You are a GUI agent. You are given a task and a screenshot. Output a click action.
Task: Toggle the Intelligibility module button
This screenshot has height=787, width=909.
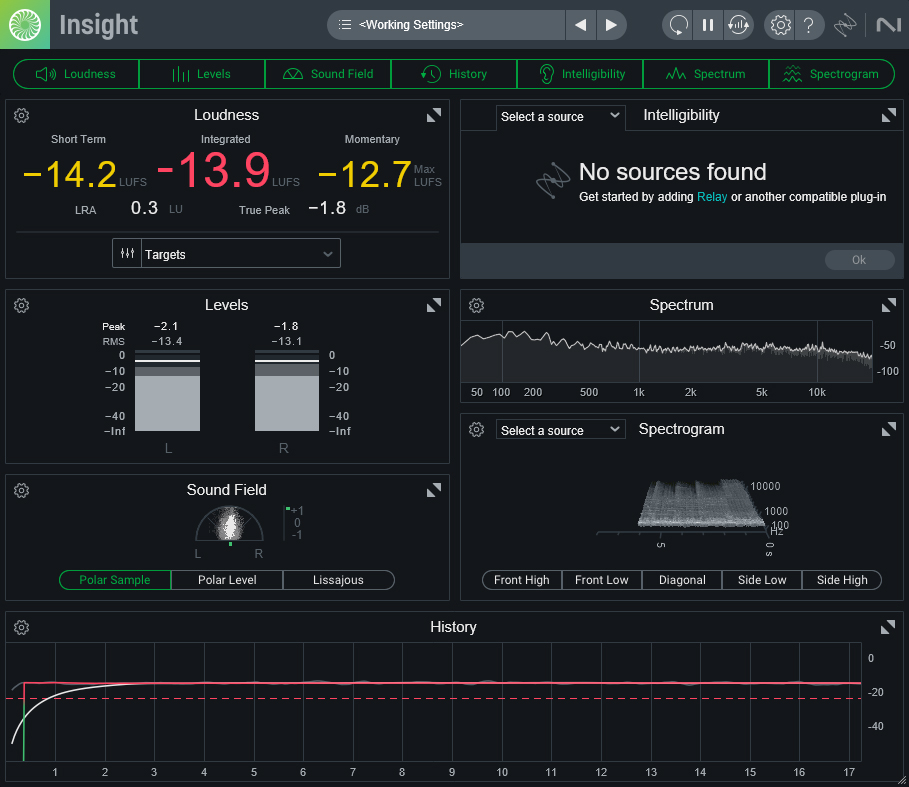click(580, 74)
